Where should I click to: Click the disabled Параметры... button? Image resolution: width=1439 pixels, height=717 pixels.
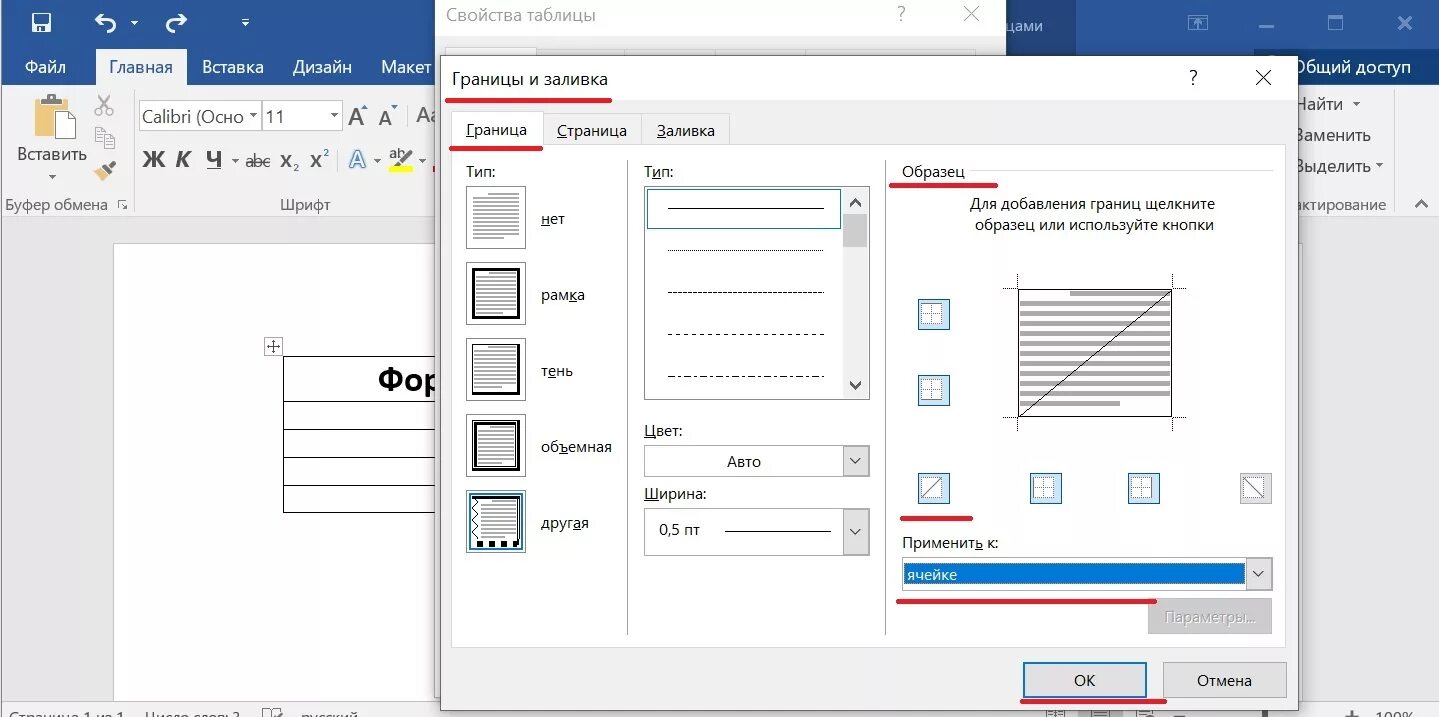[x=1210, y=617]
